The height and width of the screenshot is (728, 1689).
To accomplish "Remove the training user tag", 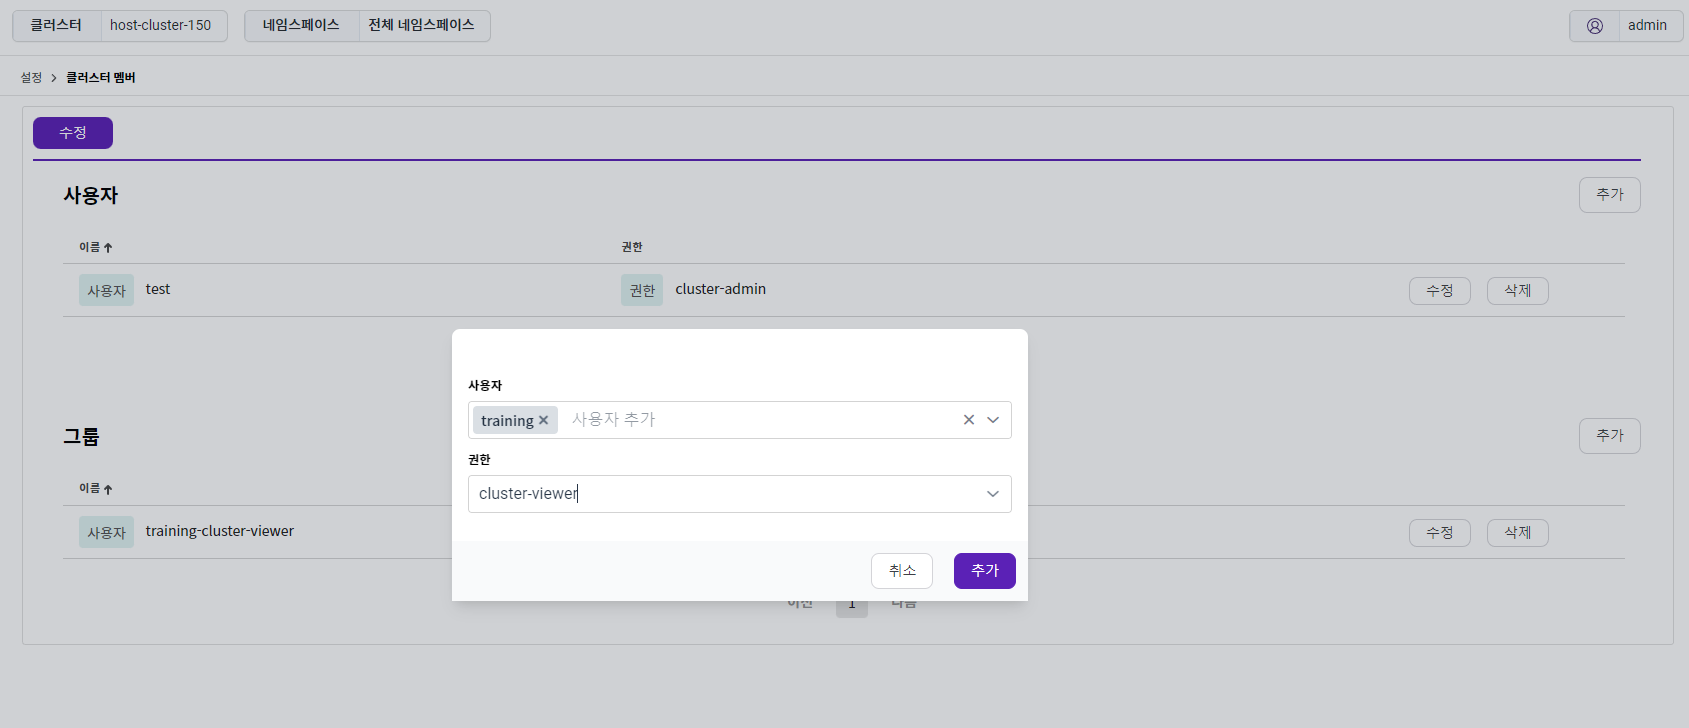I will click(x=543, y=420).
